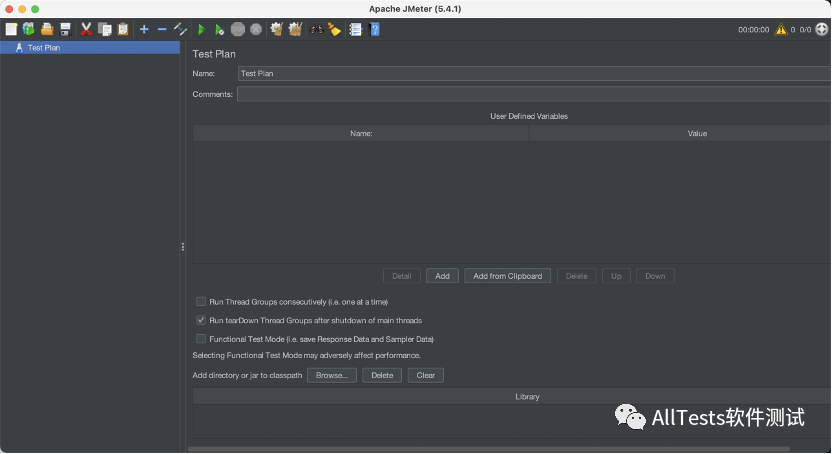The image size is (832, 454).
Task: Open Search using the binoculars icon
Action: point(317,29)
